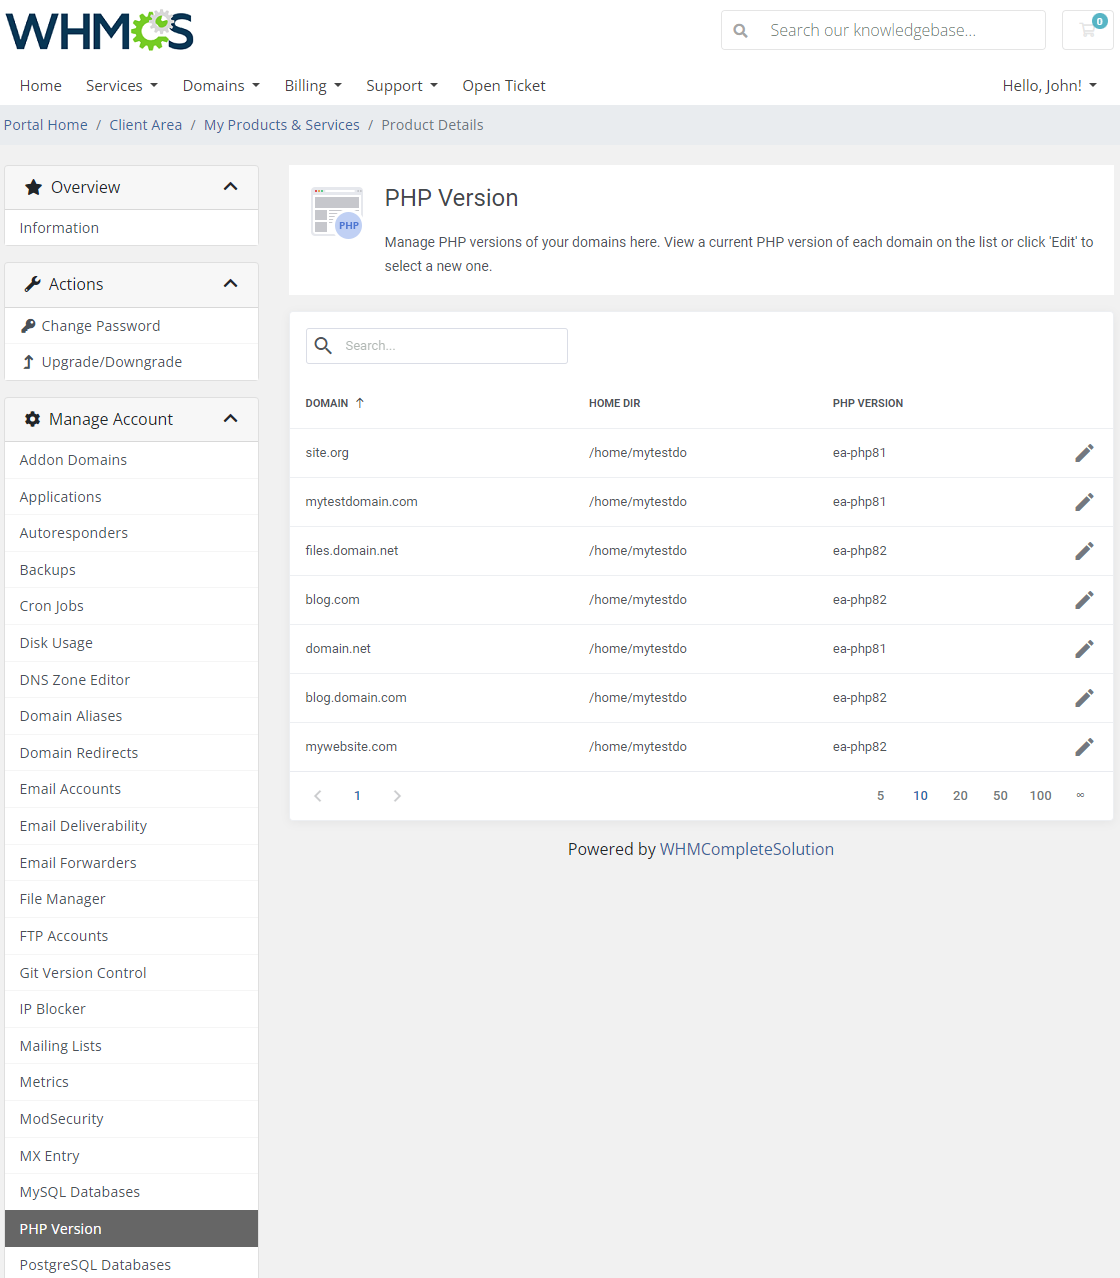
Task: Show 5 entries per page
Action: point(881,796)
